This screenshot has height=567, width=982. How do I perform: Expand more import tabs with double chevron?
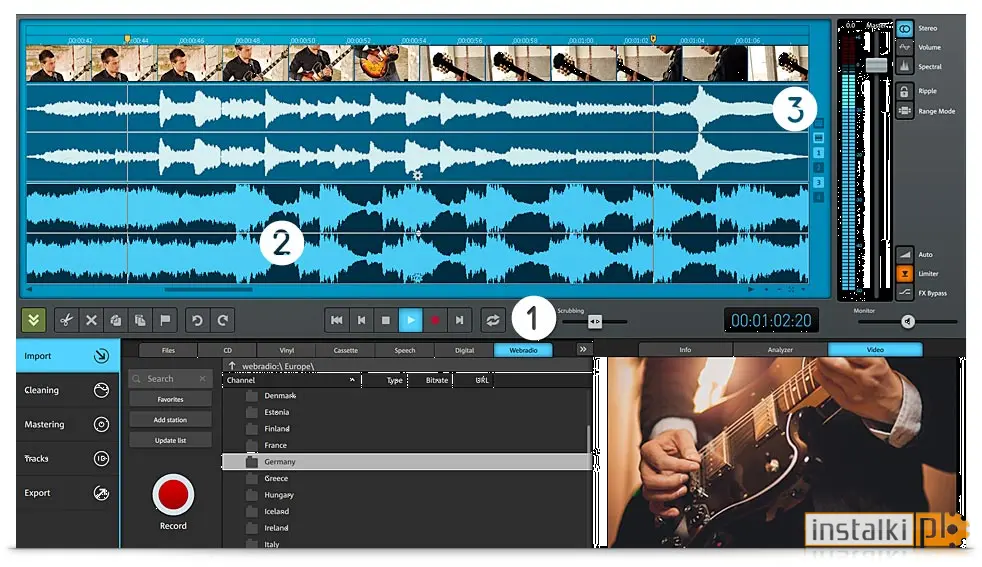[582, 350]
